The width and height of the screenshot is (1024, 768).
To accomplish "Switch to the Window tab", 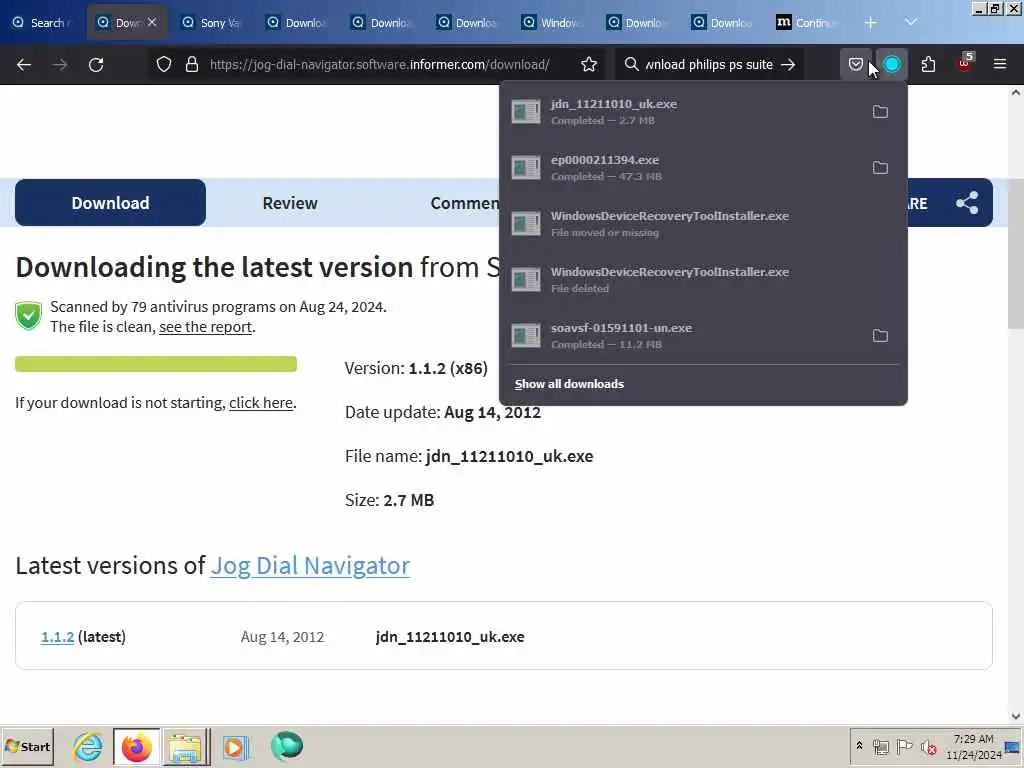I will point(552,23).
